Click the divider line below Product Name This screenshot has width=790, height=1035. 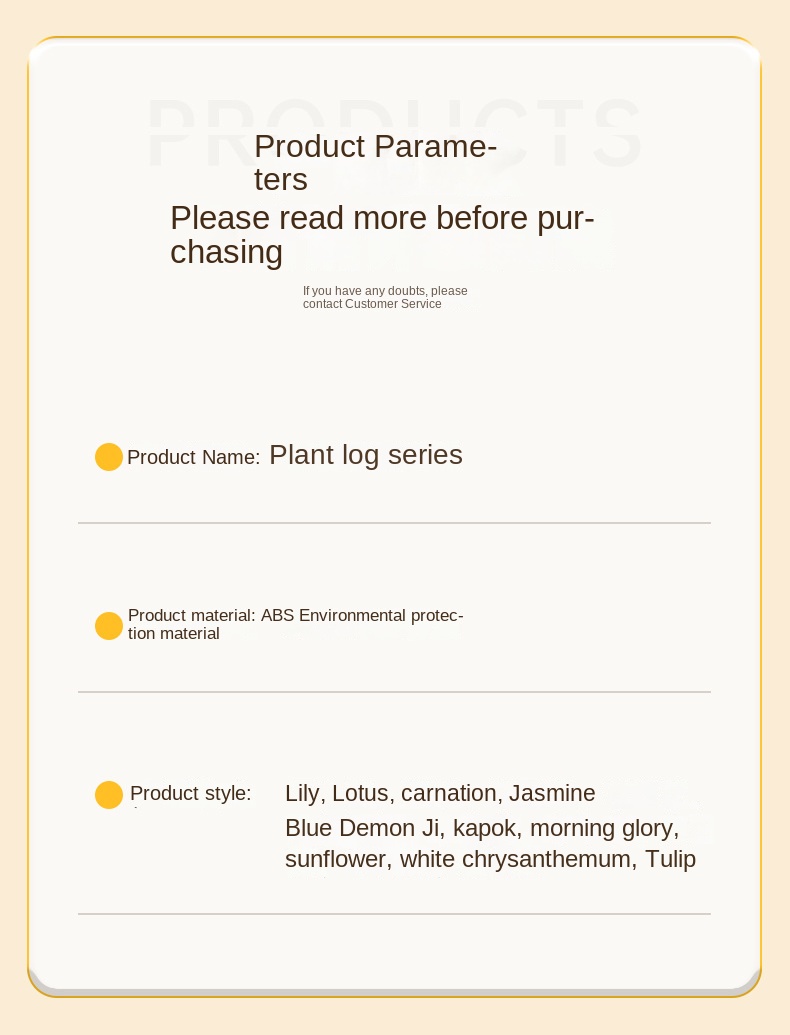click(395, 523)
